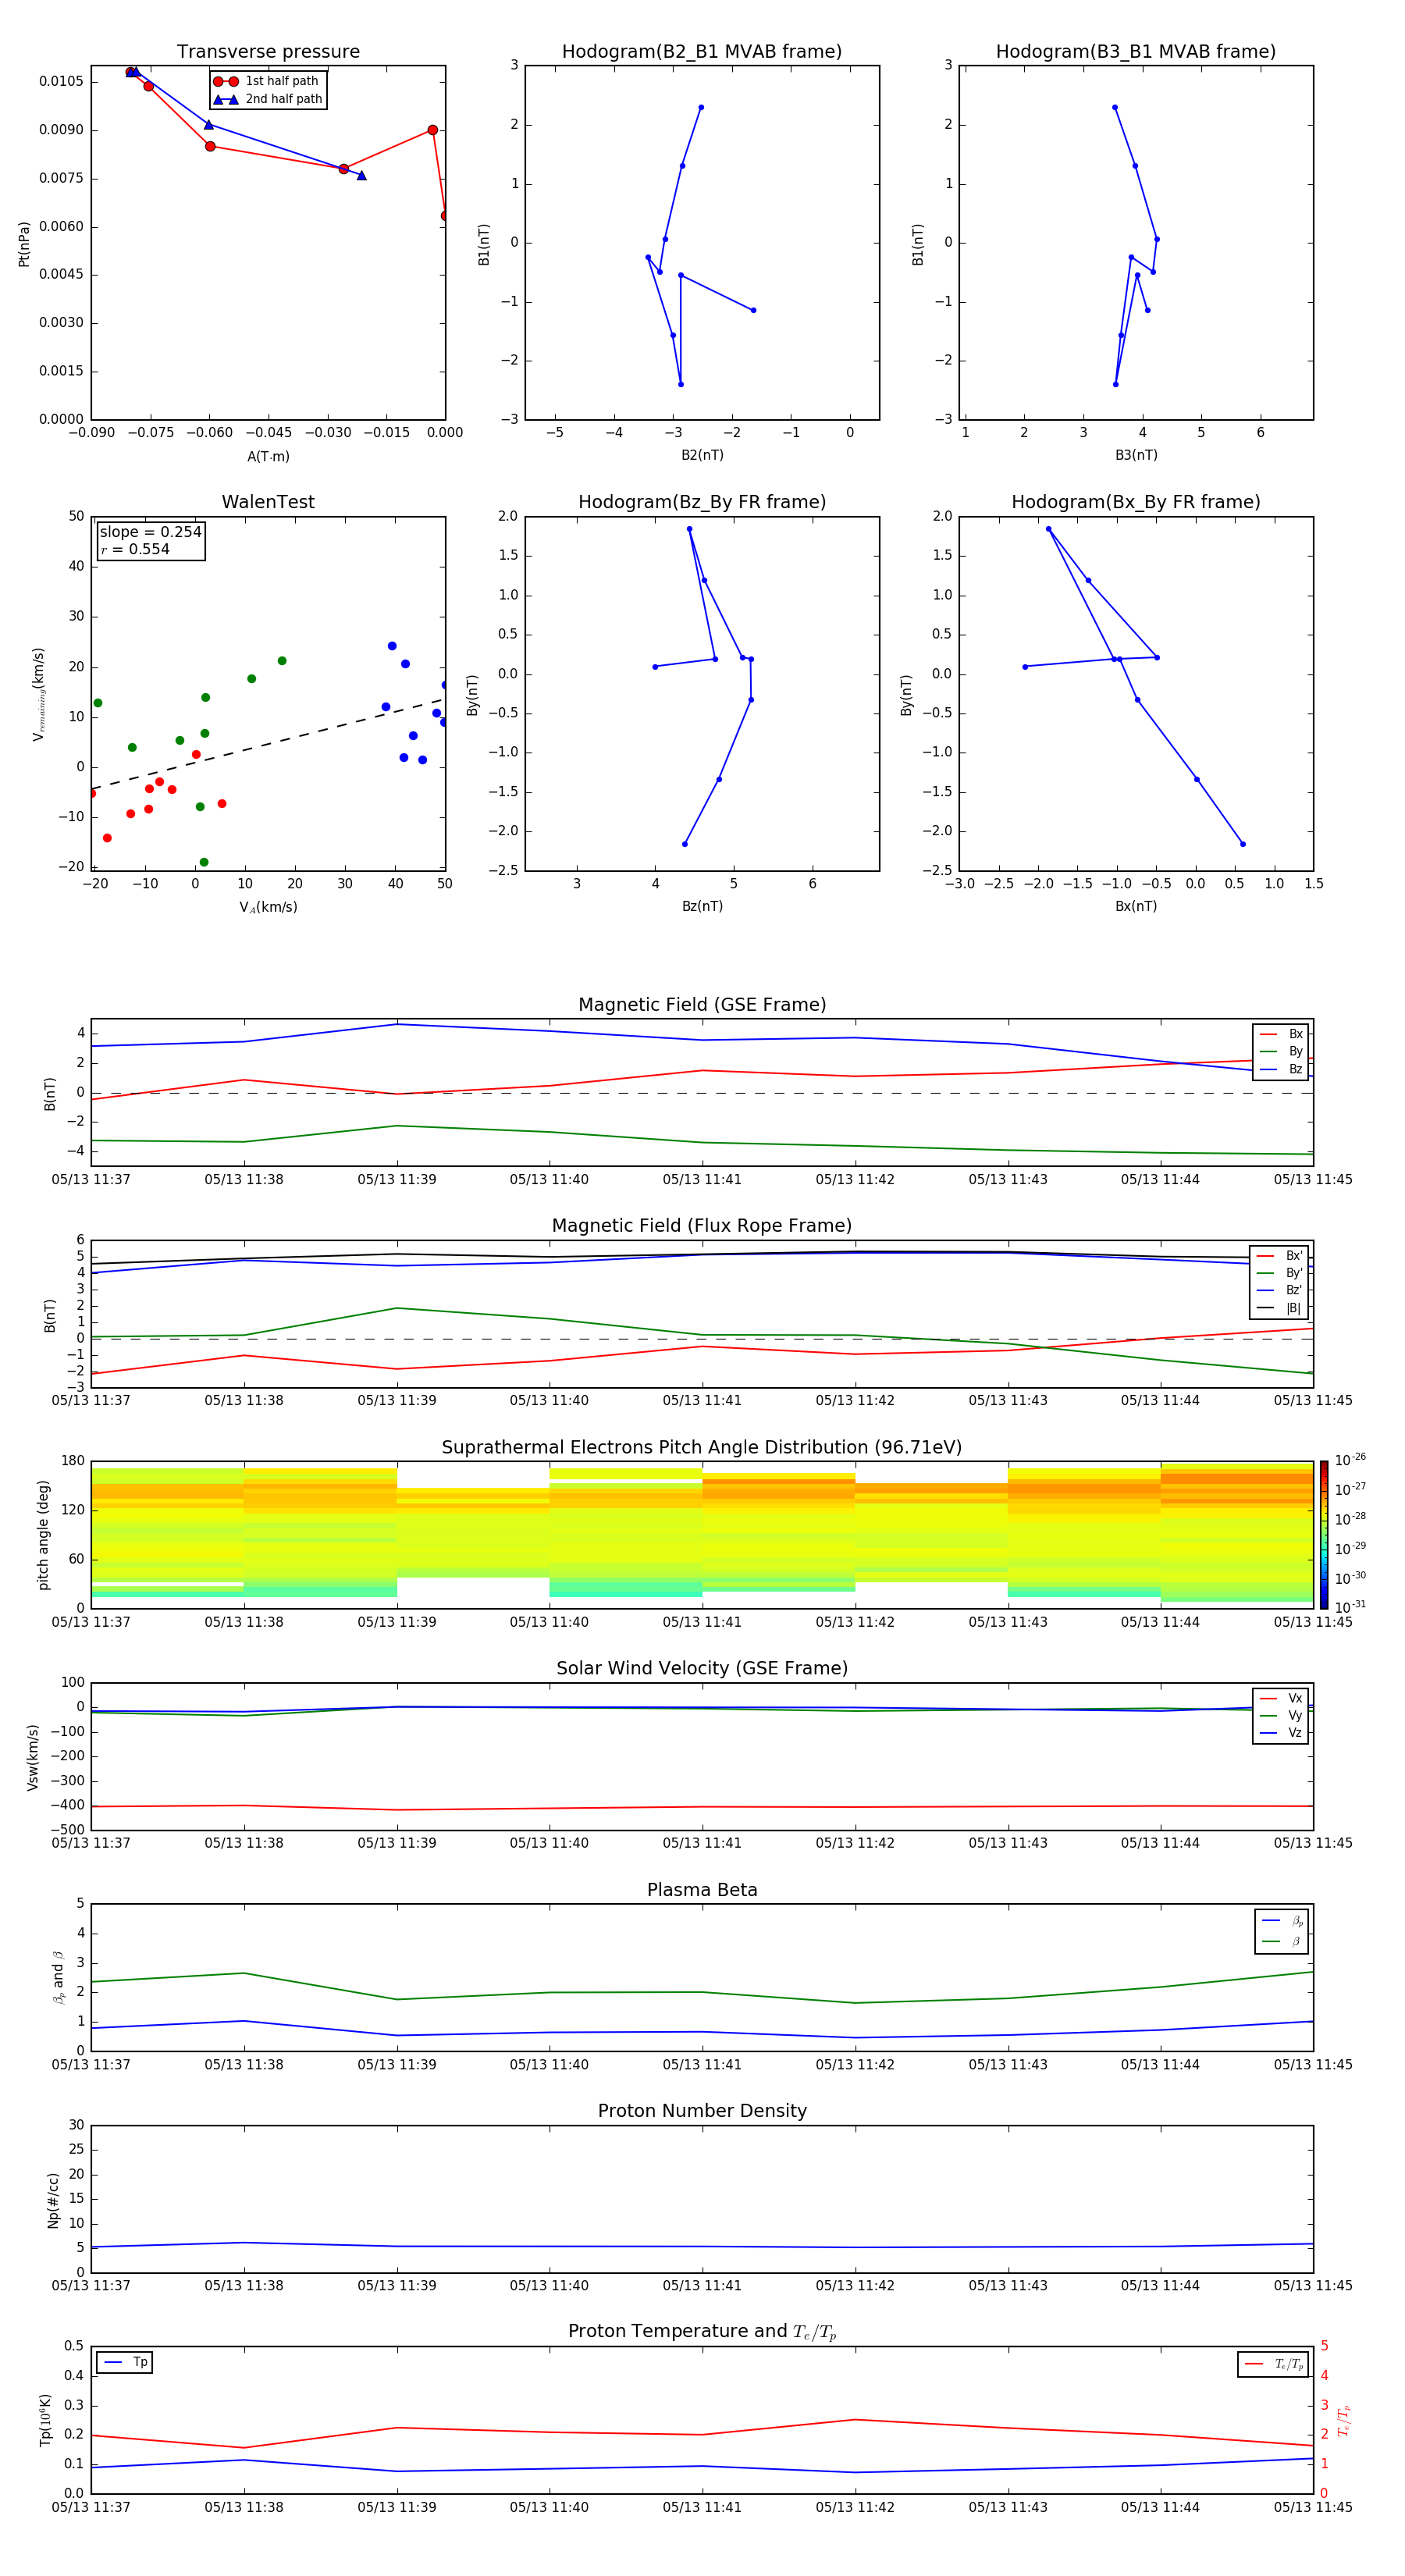
Task: Click '|B|' in the Flux Rope legend
Action: click(1293, 1309)
